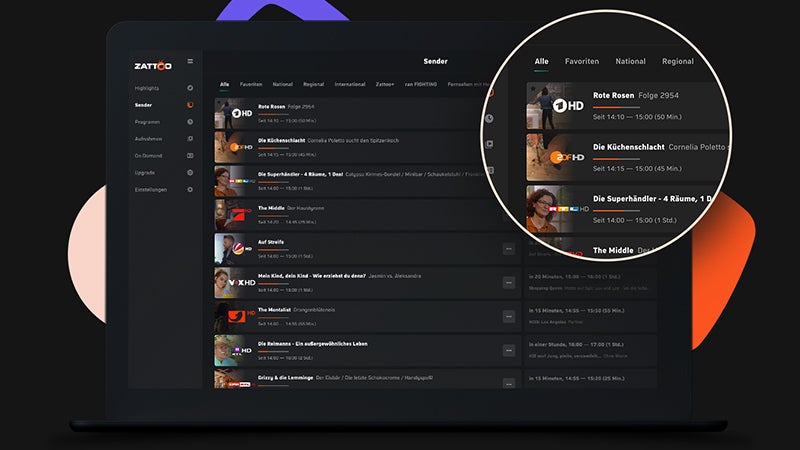This screenshot has width=800, height=450.
Task: Switch to the Favoriten tab in laptop view
Action: coord(251,84)
